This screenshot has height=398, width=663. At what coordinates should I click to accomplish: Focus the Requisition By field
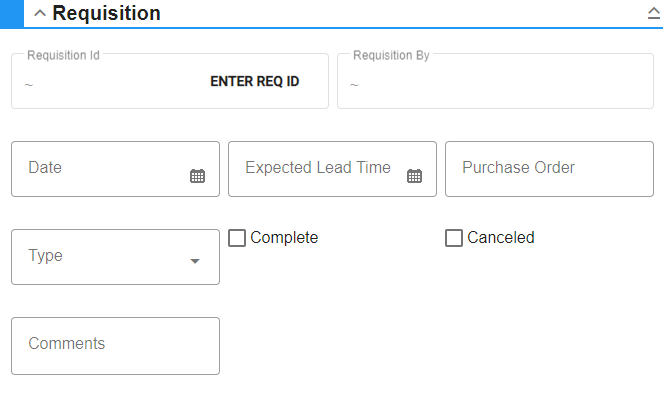click(496, 81)
